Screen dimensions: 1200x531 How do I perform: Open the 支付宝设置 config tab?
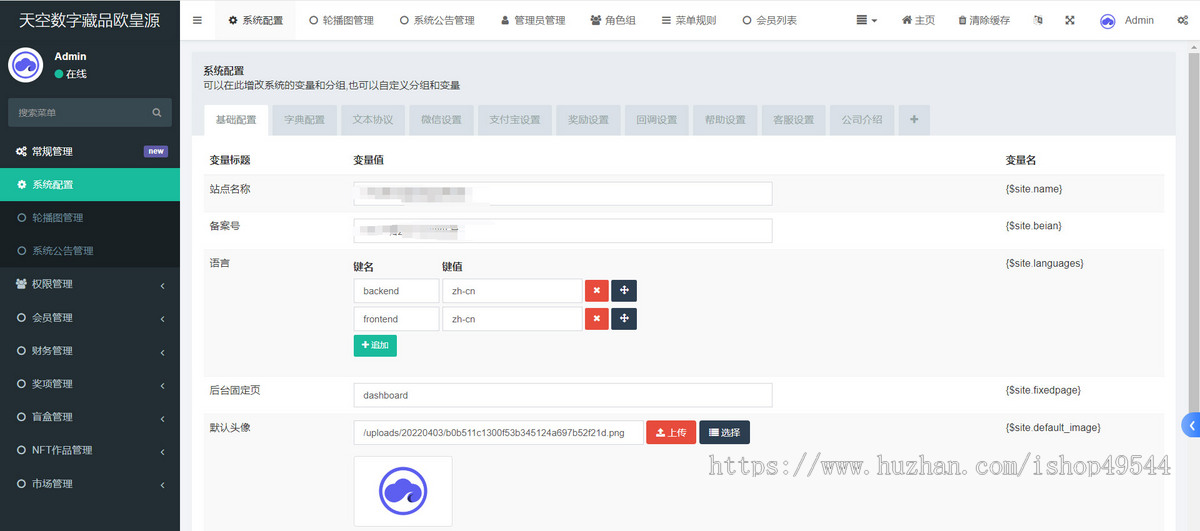(515, 119)
